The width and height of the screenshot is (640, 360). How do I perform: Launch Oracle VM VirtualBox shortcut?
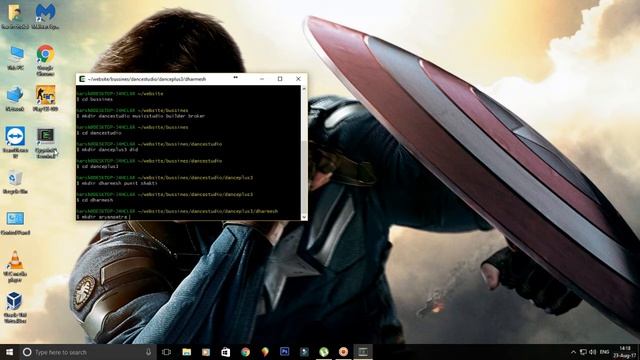[x=15, y=307]
